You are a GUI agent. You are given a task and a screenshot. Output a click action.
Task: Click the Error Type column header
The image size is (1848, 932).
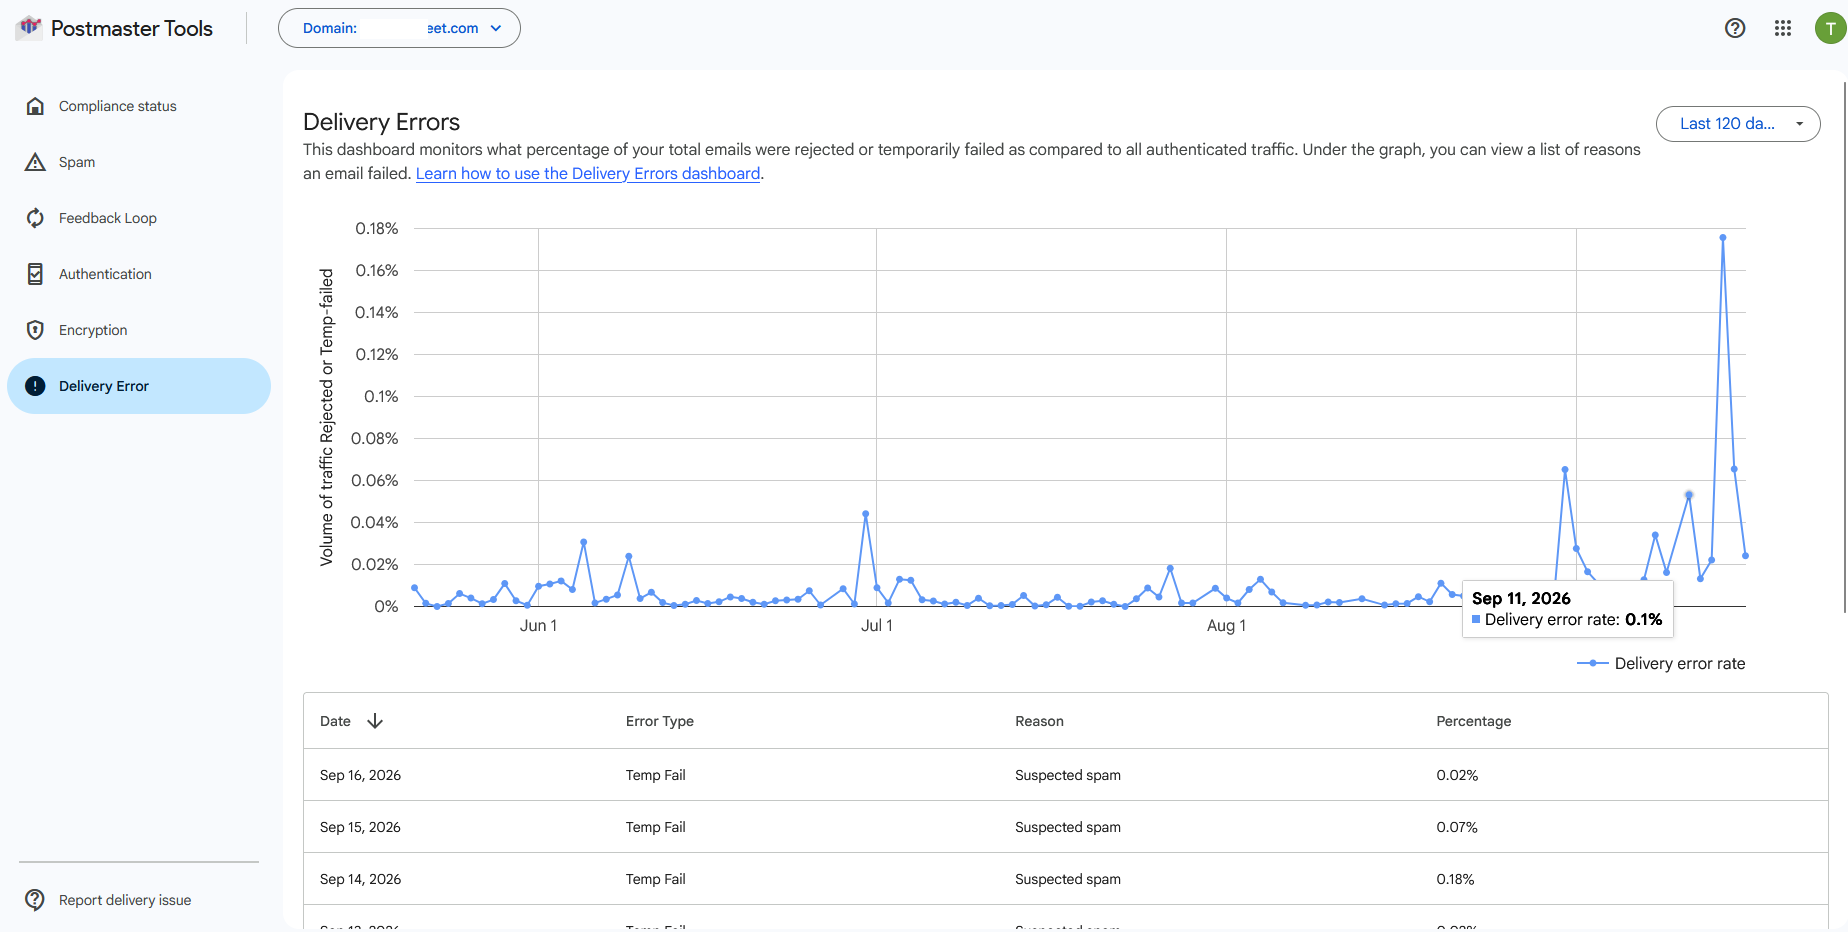tap(660, 721)
